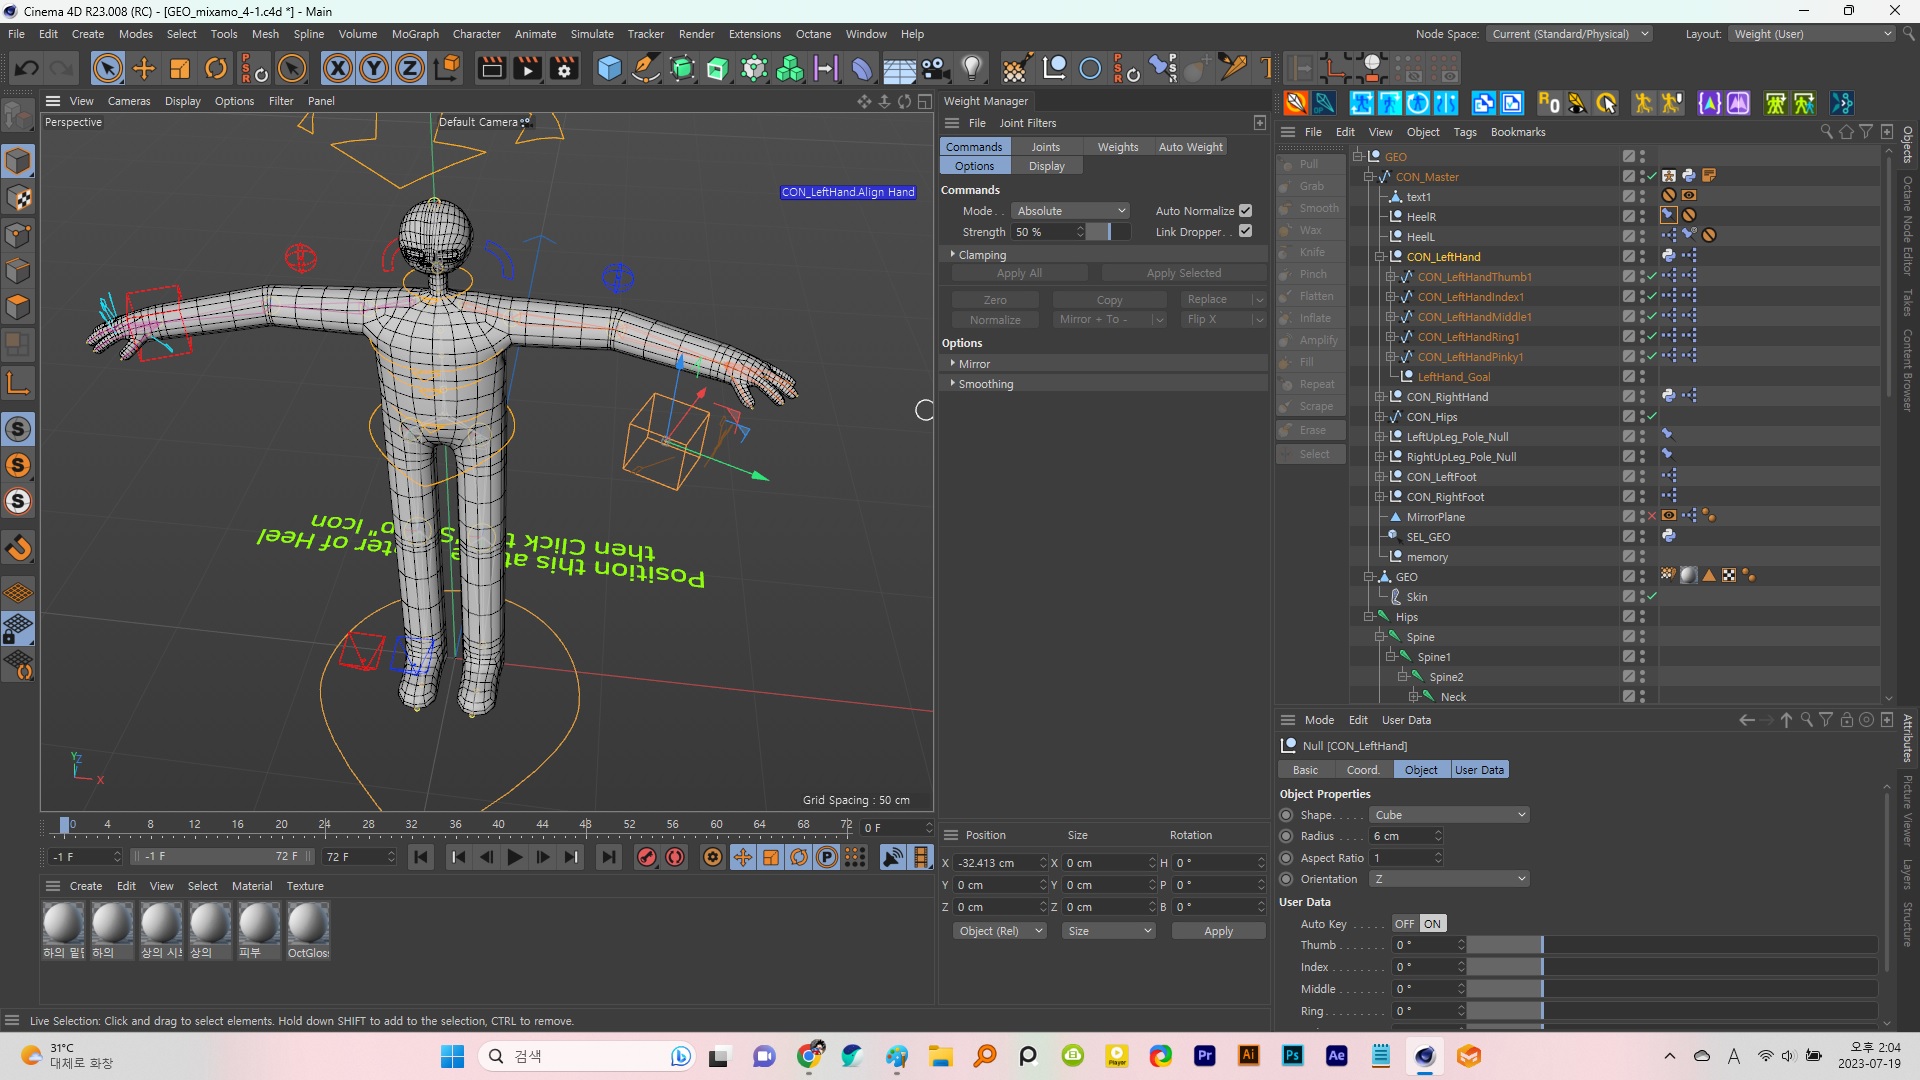
Task: Switch to the User Data tab
Action: click(1479, 770)
